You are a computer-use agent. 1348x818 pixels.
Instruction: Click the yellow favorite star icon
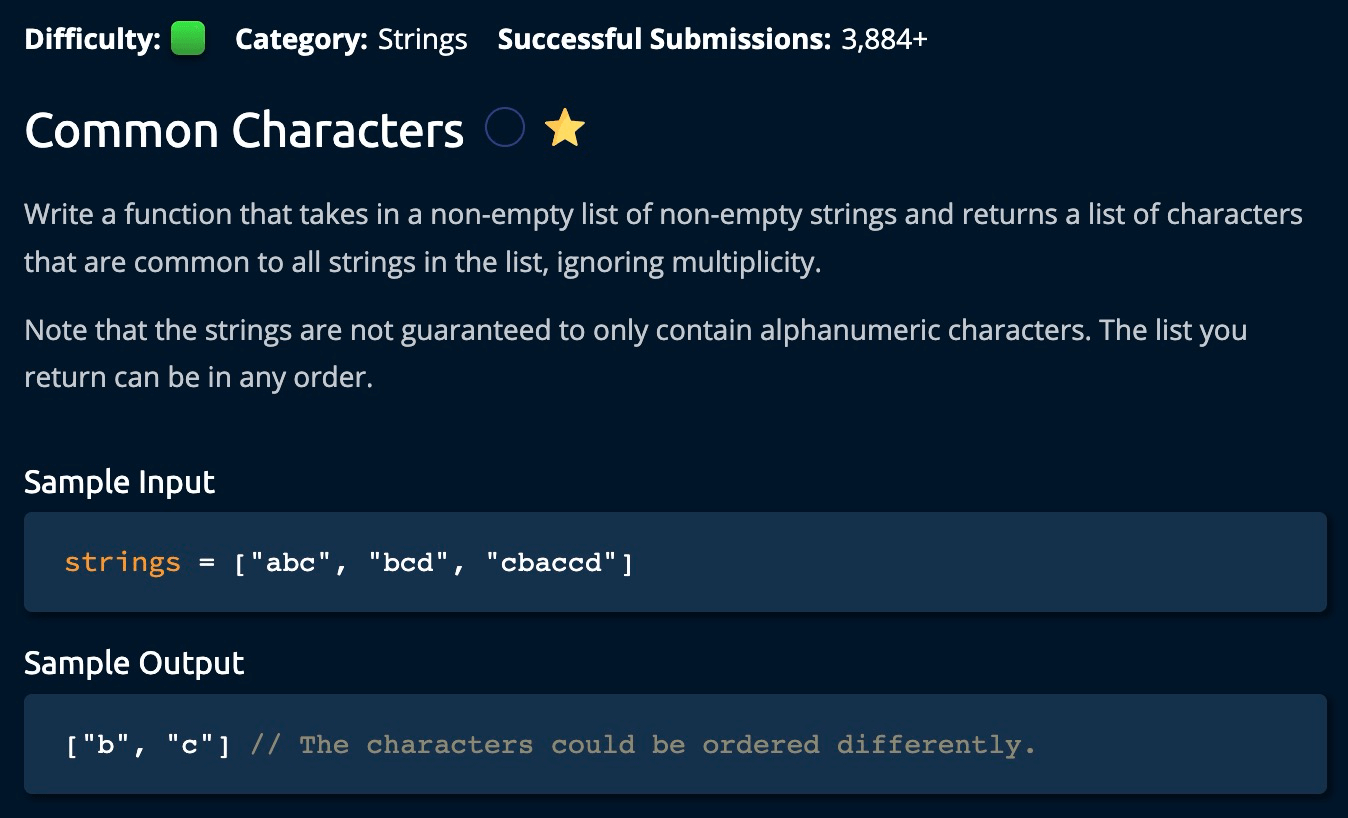pyautogui.click(x=565, y=129)
